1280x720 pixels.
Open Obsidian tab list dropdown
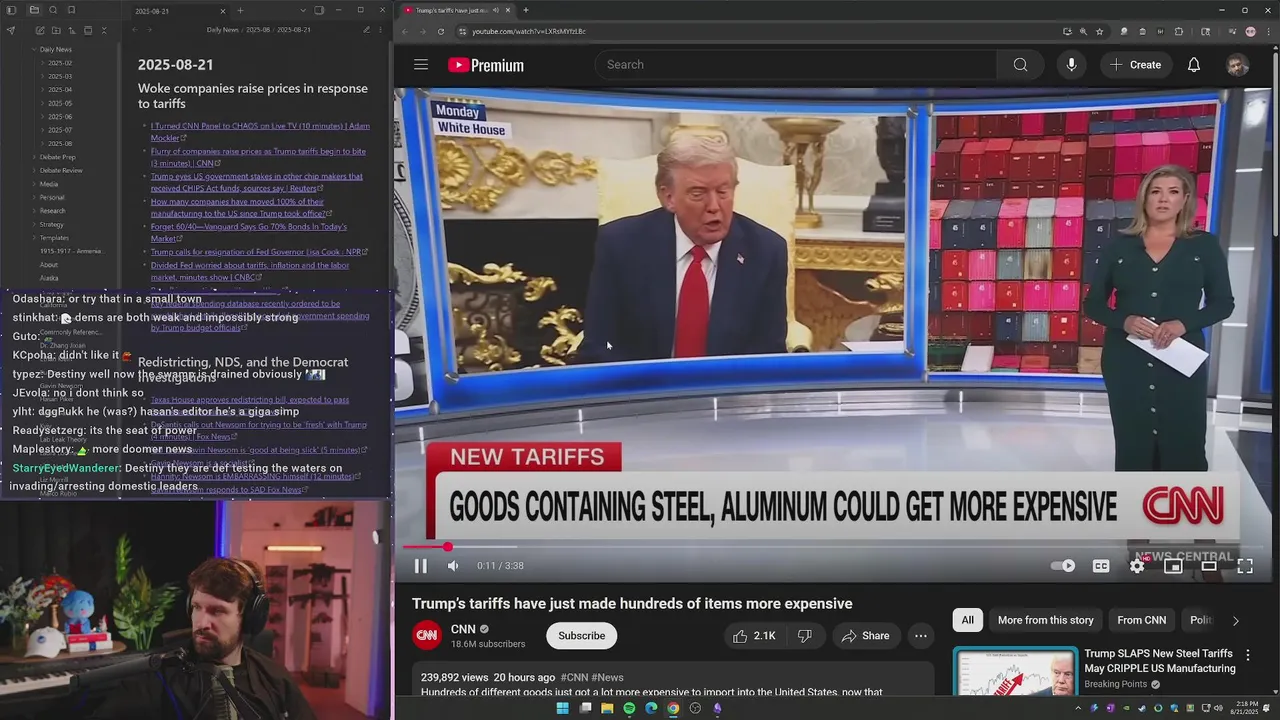303,10
